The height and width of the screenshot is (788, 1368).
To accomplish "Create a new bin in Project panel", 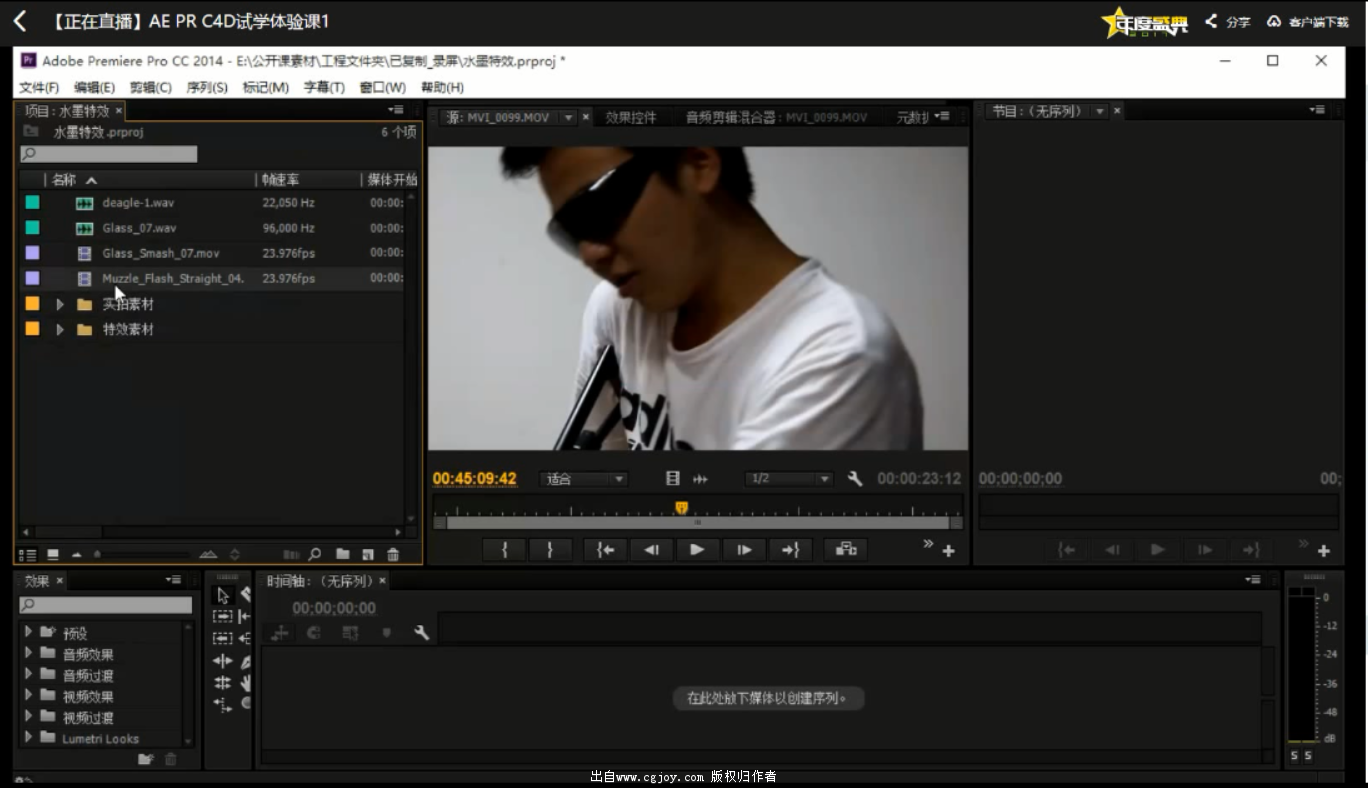I will pyautogui.click(x=343, y=554).
